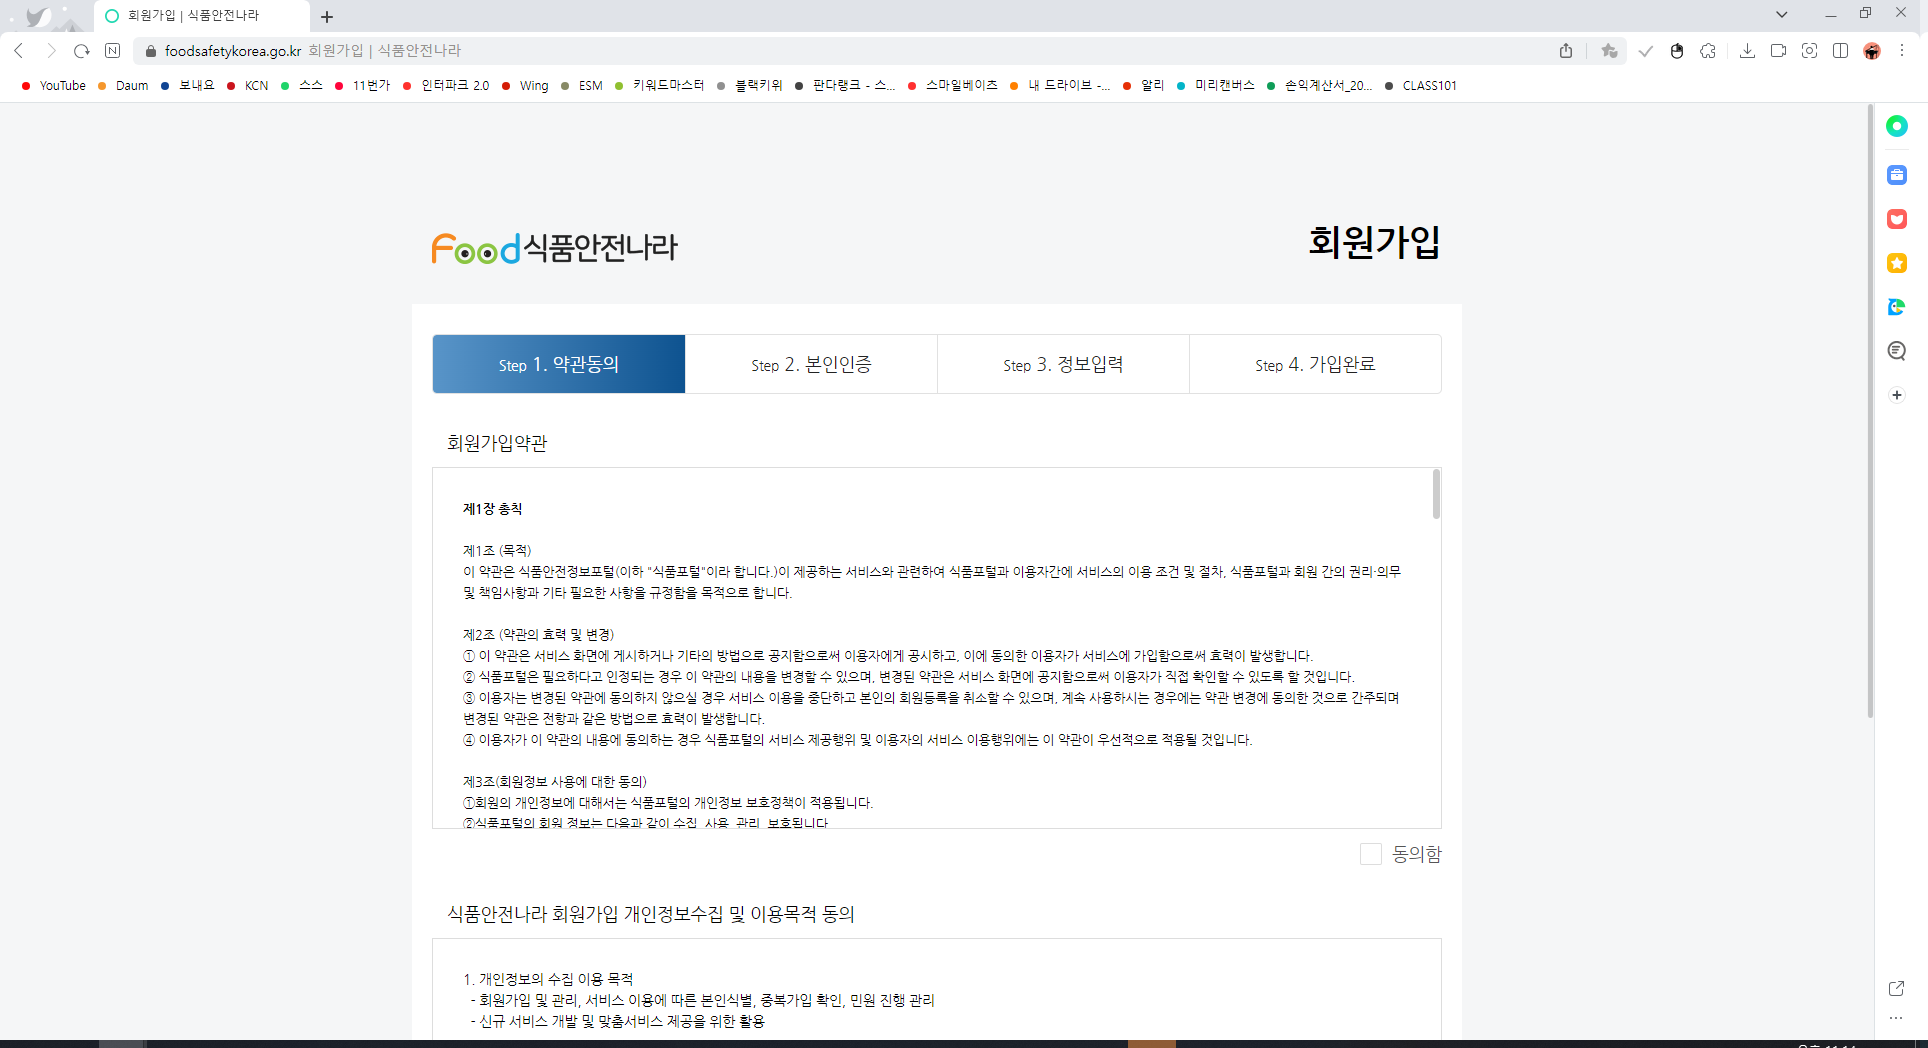Image resolution: width=1928 pixels, height=1048 pixels.
Task: Toggle the split-view side panel icon
Action: click(1840, 51)
